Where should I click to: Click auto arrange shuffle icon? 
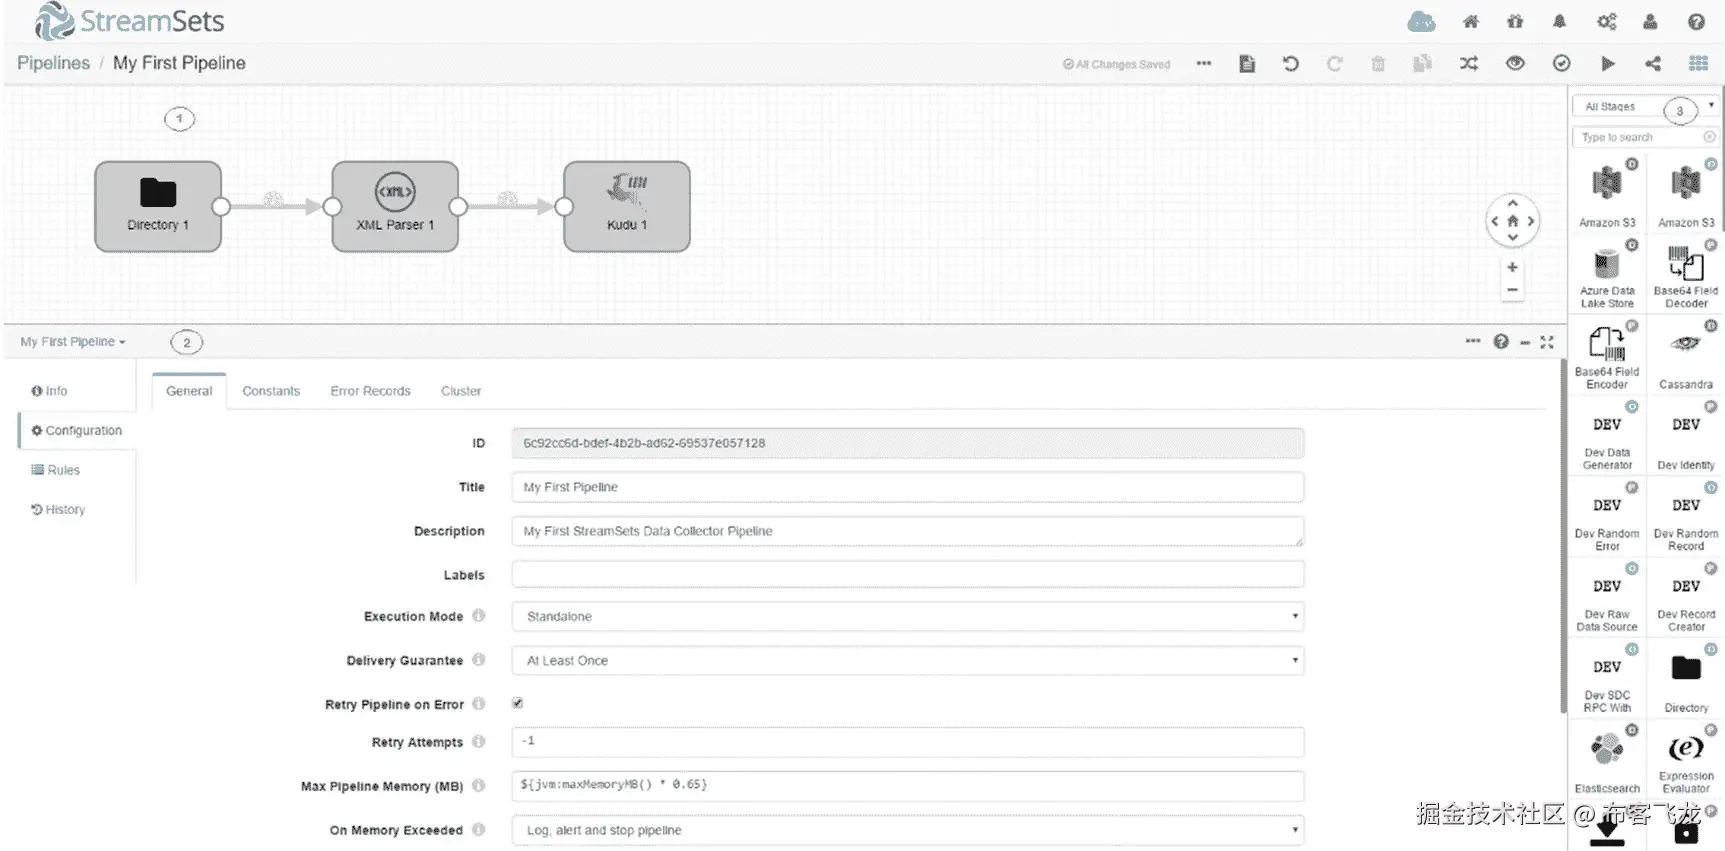click(1468, 63)
